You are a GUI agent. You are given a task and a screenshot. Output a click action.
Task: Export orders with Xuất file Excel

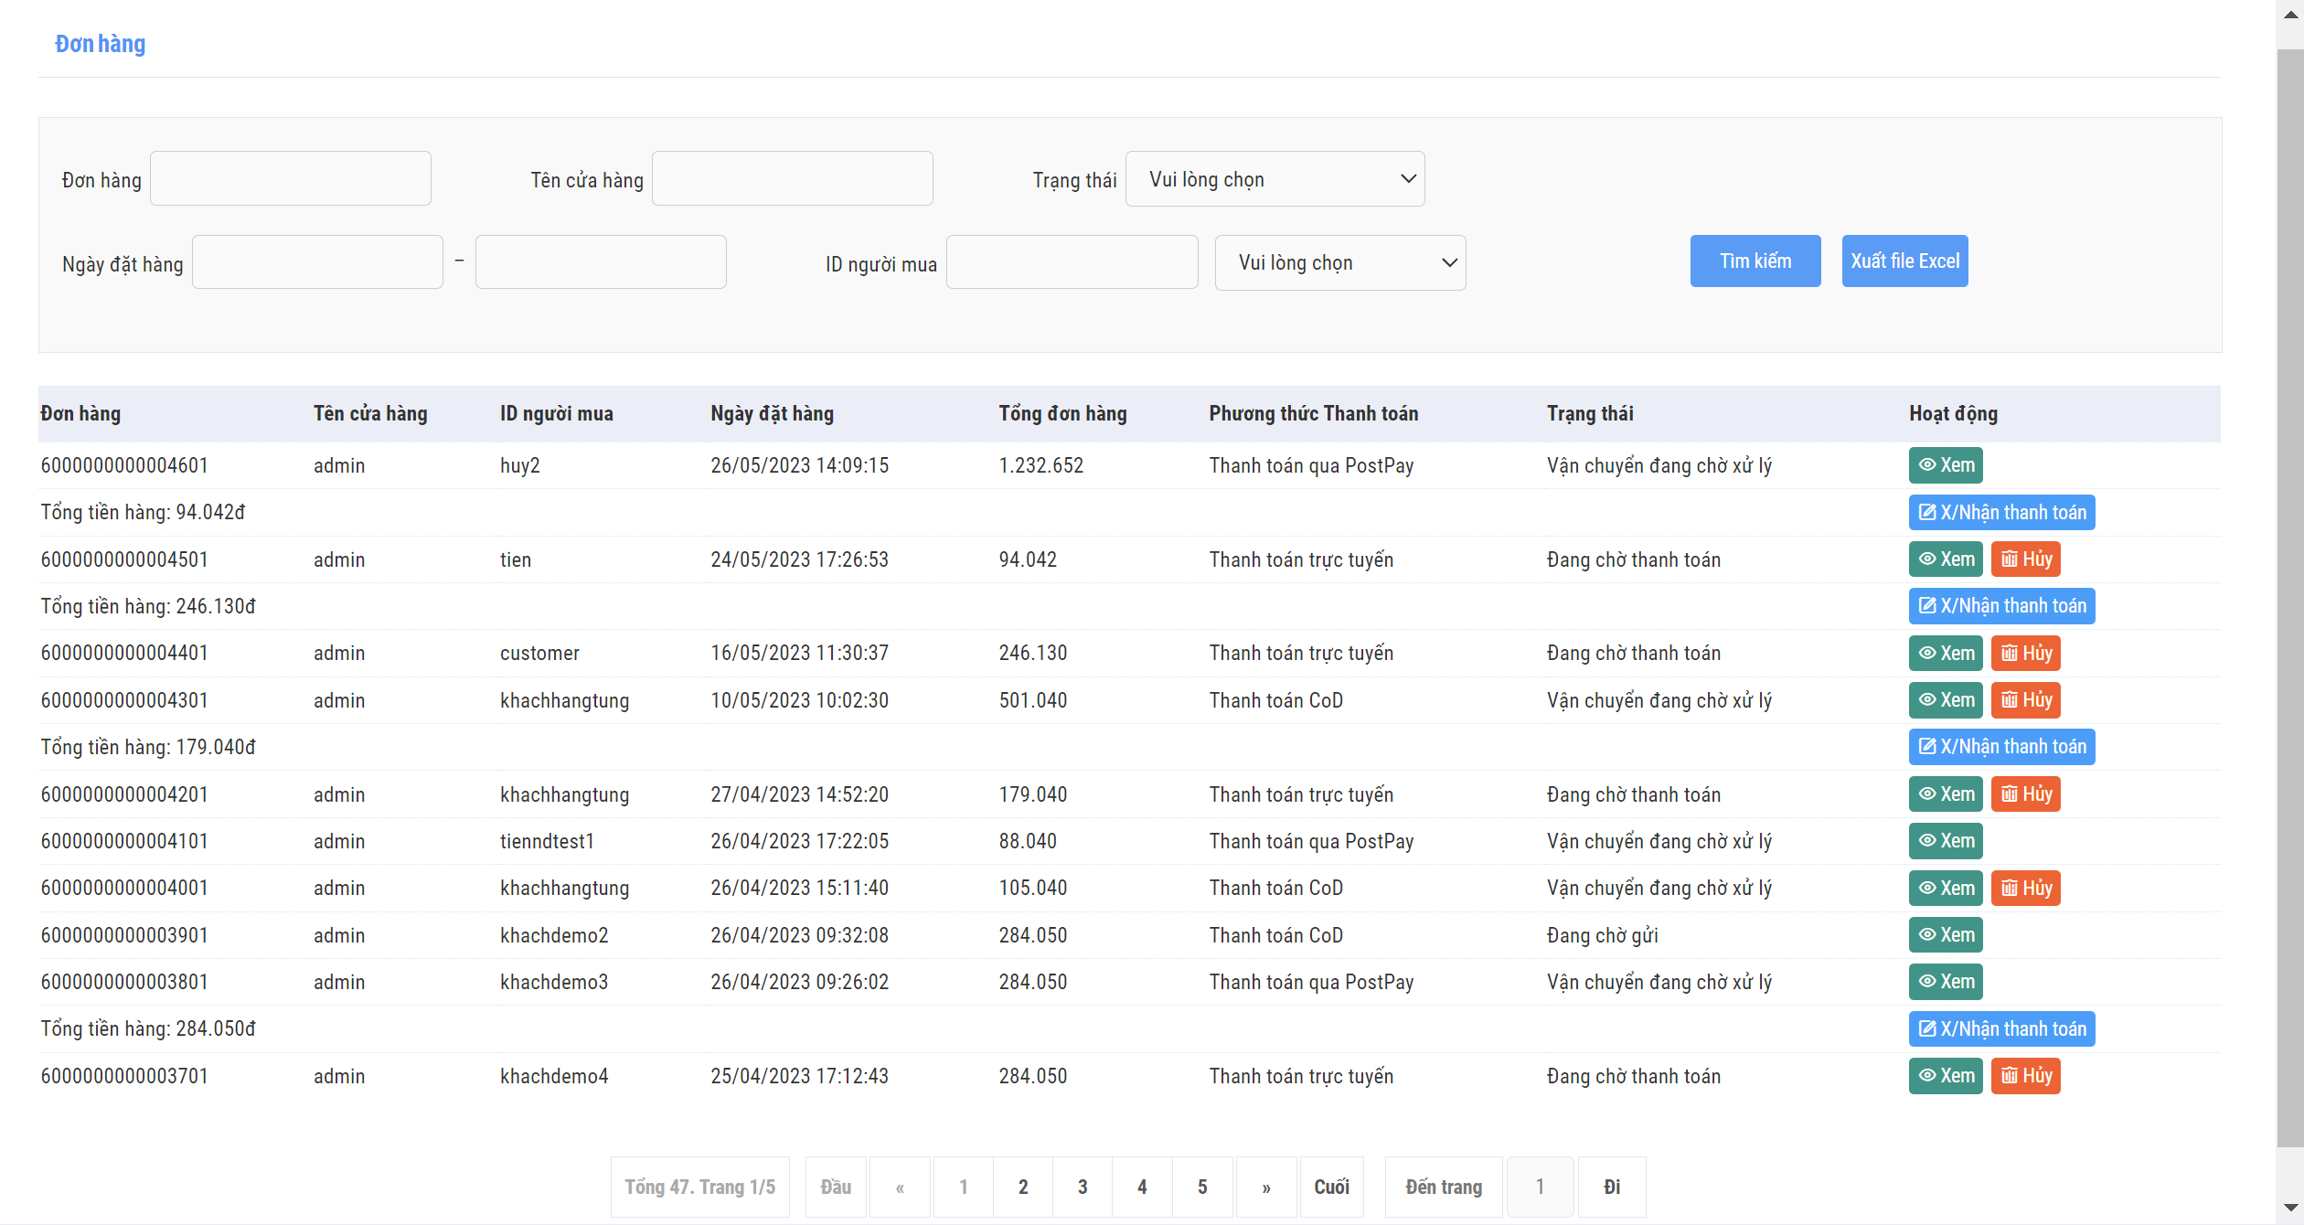[1904, 261]
